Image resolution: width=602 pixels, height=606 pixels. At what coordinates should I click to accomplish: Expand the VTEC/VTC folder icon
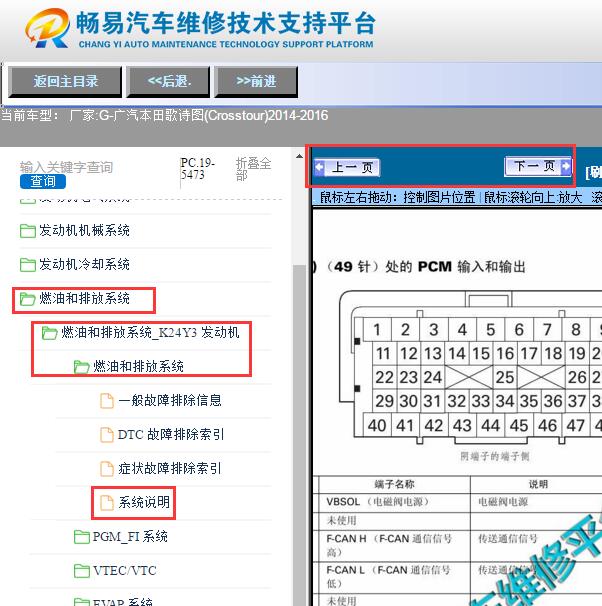82,571
